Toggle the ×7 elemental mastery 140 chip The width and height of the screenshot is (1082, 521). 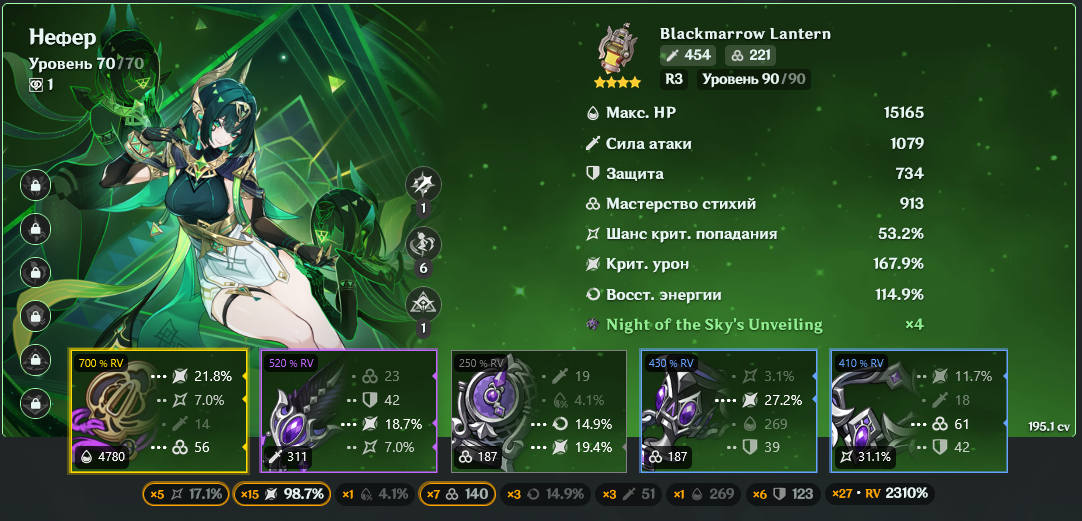click(457, 494)
